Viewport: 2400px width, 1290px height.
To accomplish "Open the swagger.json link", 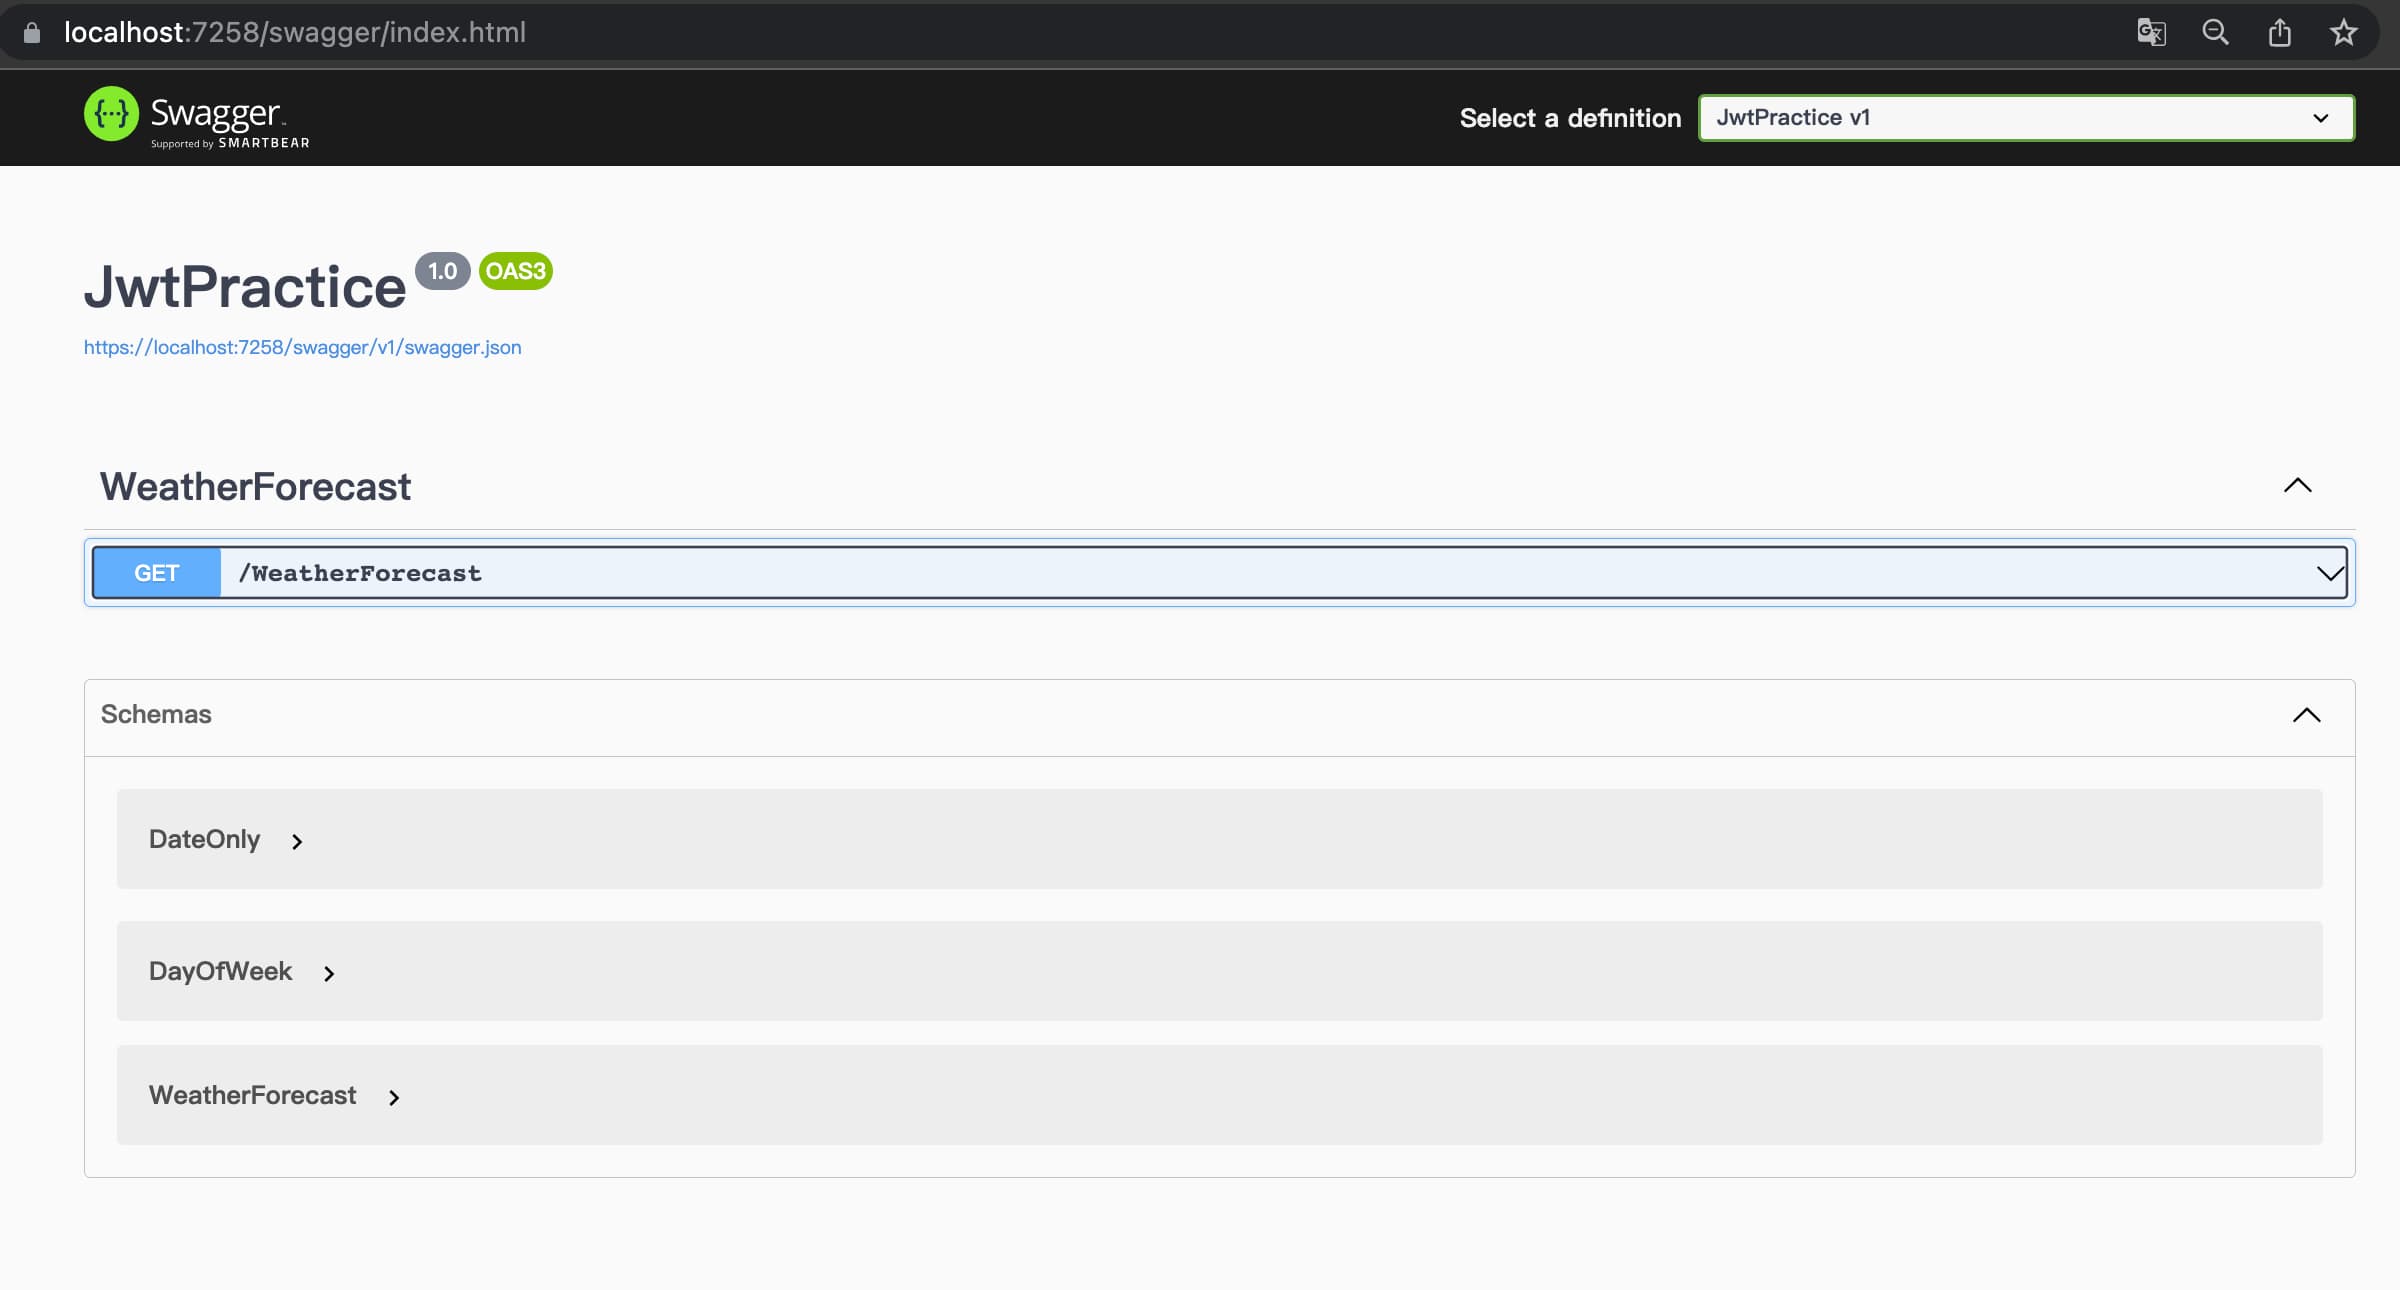I will [302, 348].
